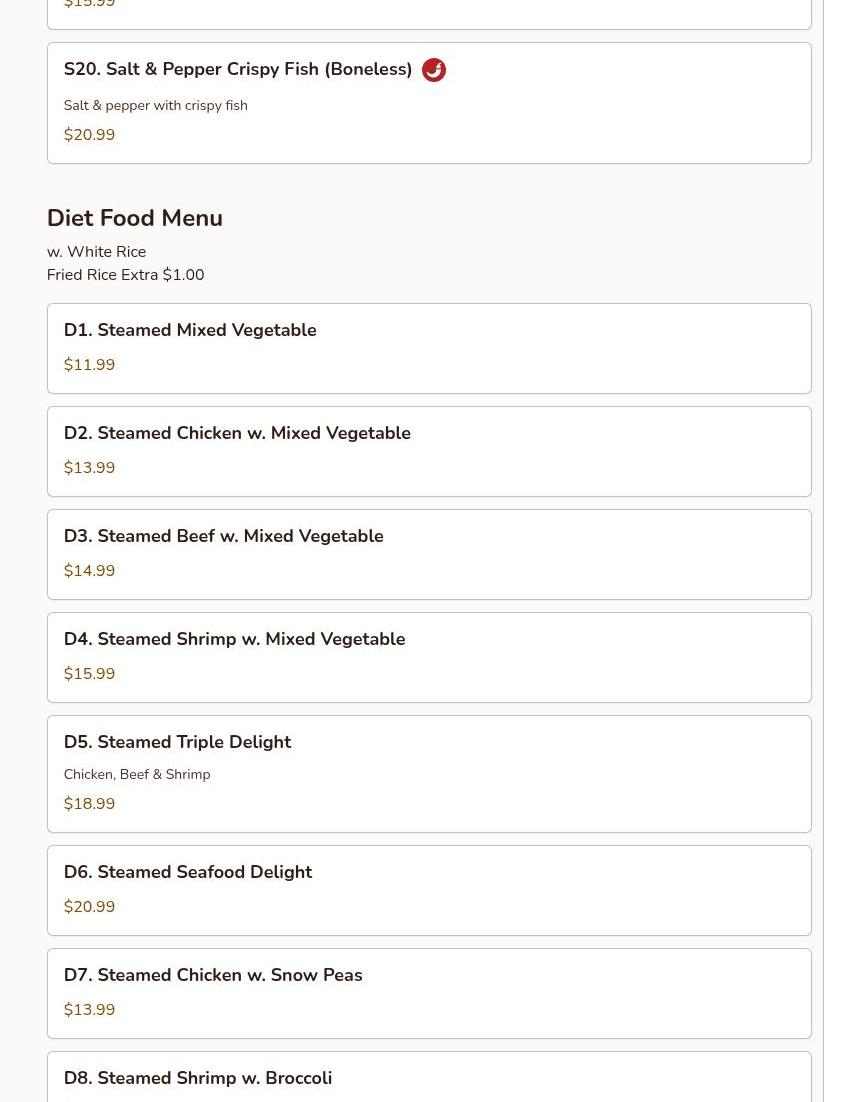Add D4 Steamed Shrimp w. Mixed Vegetable

click(x=234, y=640)
